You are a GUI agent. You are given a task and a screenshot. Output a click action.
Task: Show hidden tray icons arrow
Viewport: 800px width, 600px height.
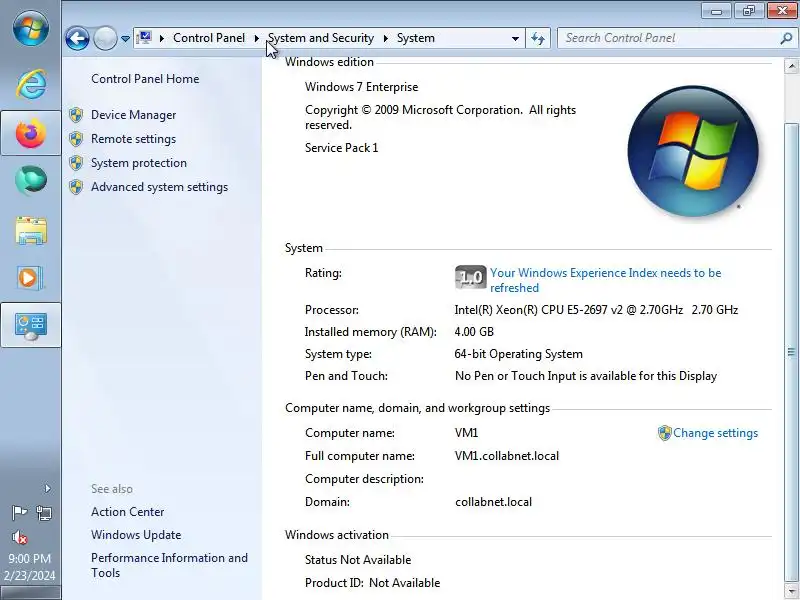pyautogui.click(x=47, y=488)
